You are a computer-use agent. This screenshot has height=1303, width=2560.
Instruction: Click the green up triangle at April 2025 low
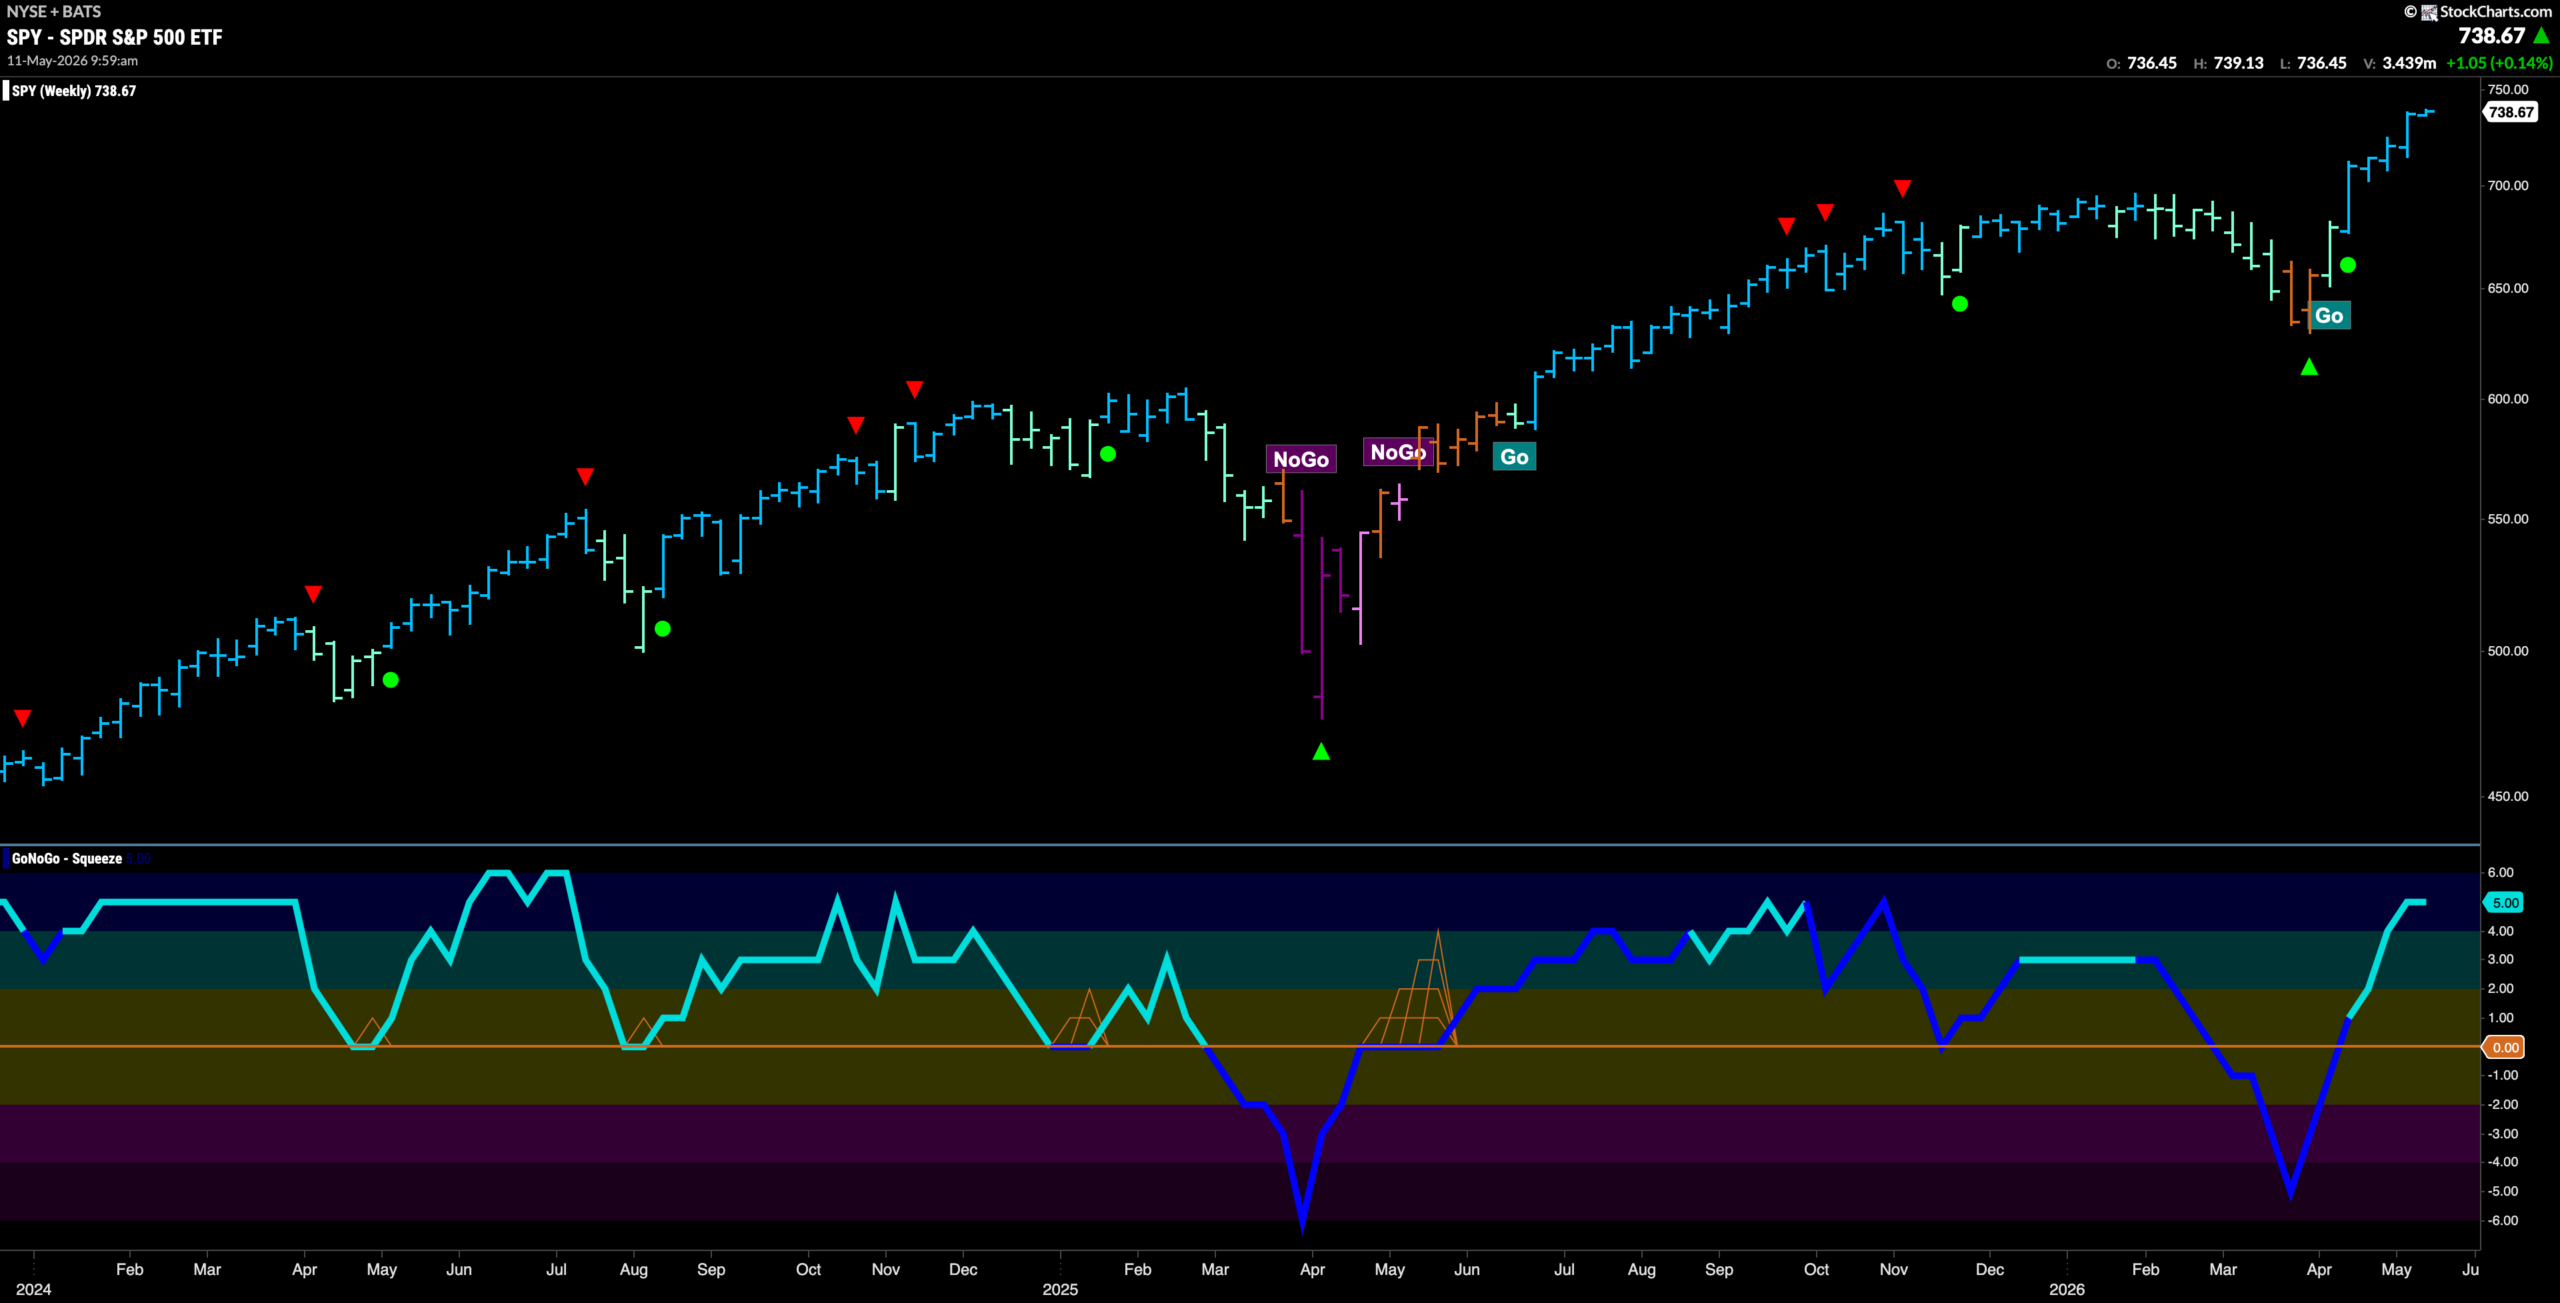1321,751
